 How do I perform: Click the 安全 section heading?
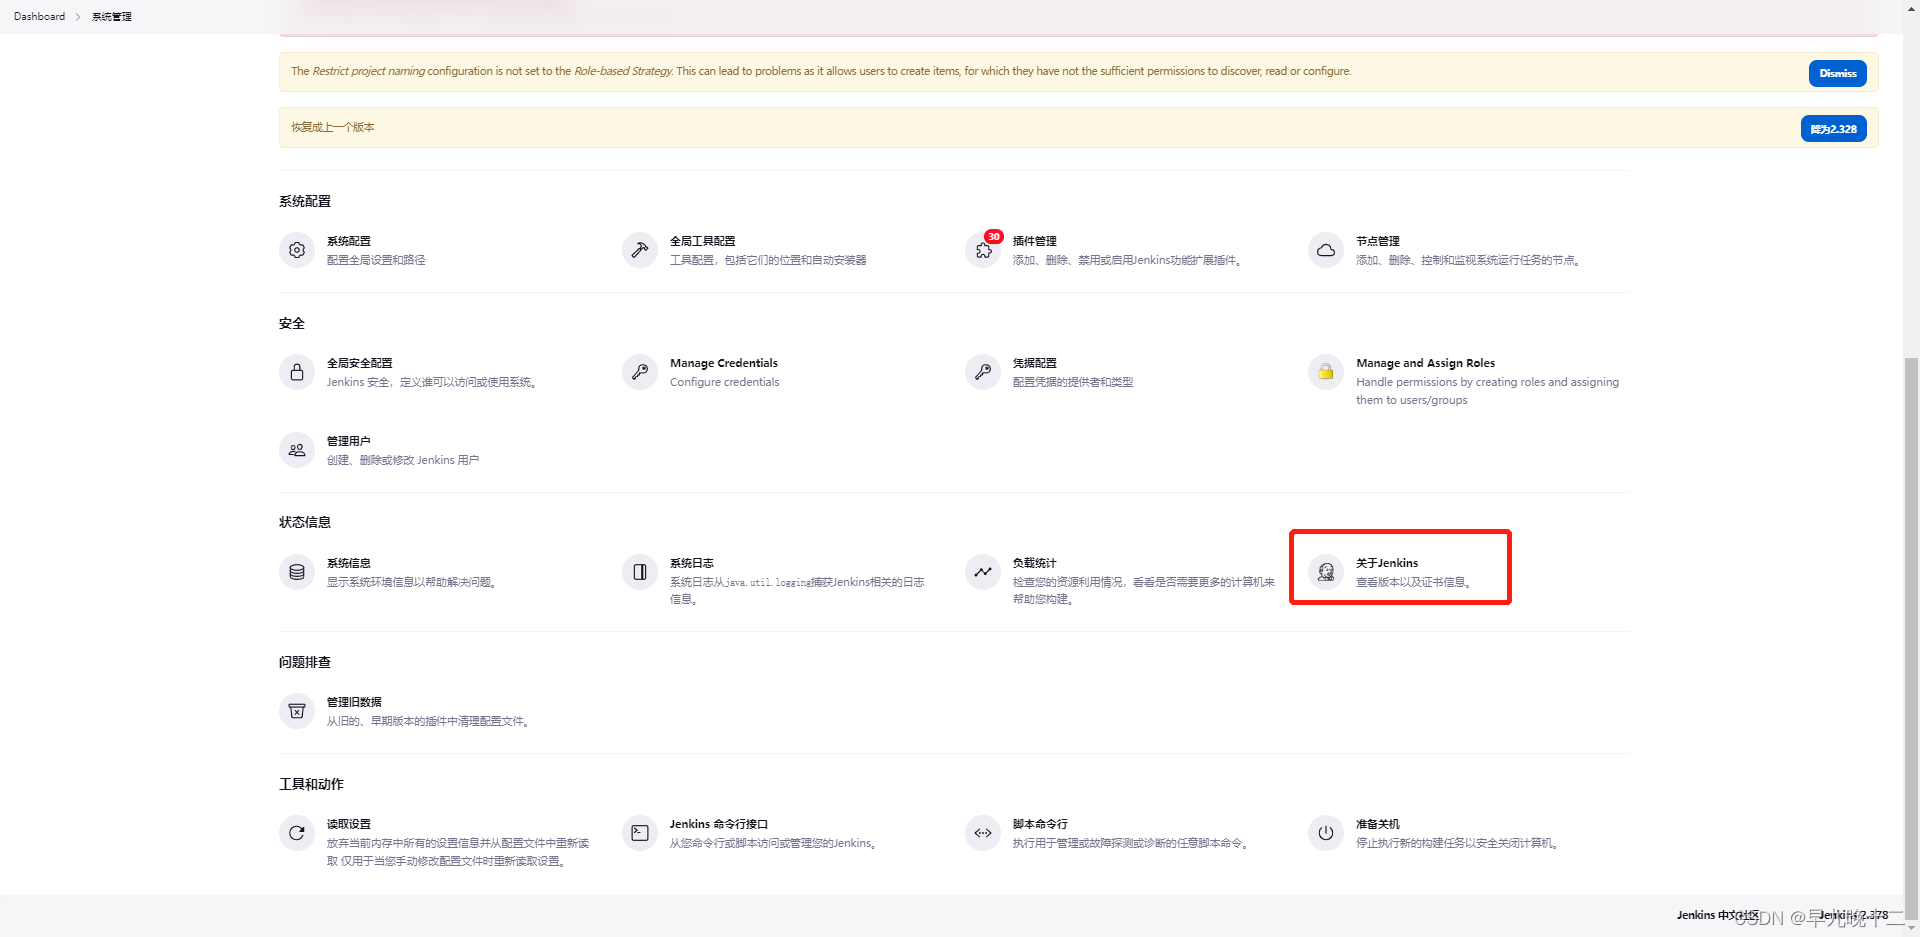coord(292,323)
